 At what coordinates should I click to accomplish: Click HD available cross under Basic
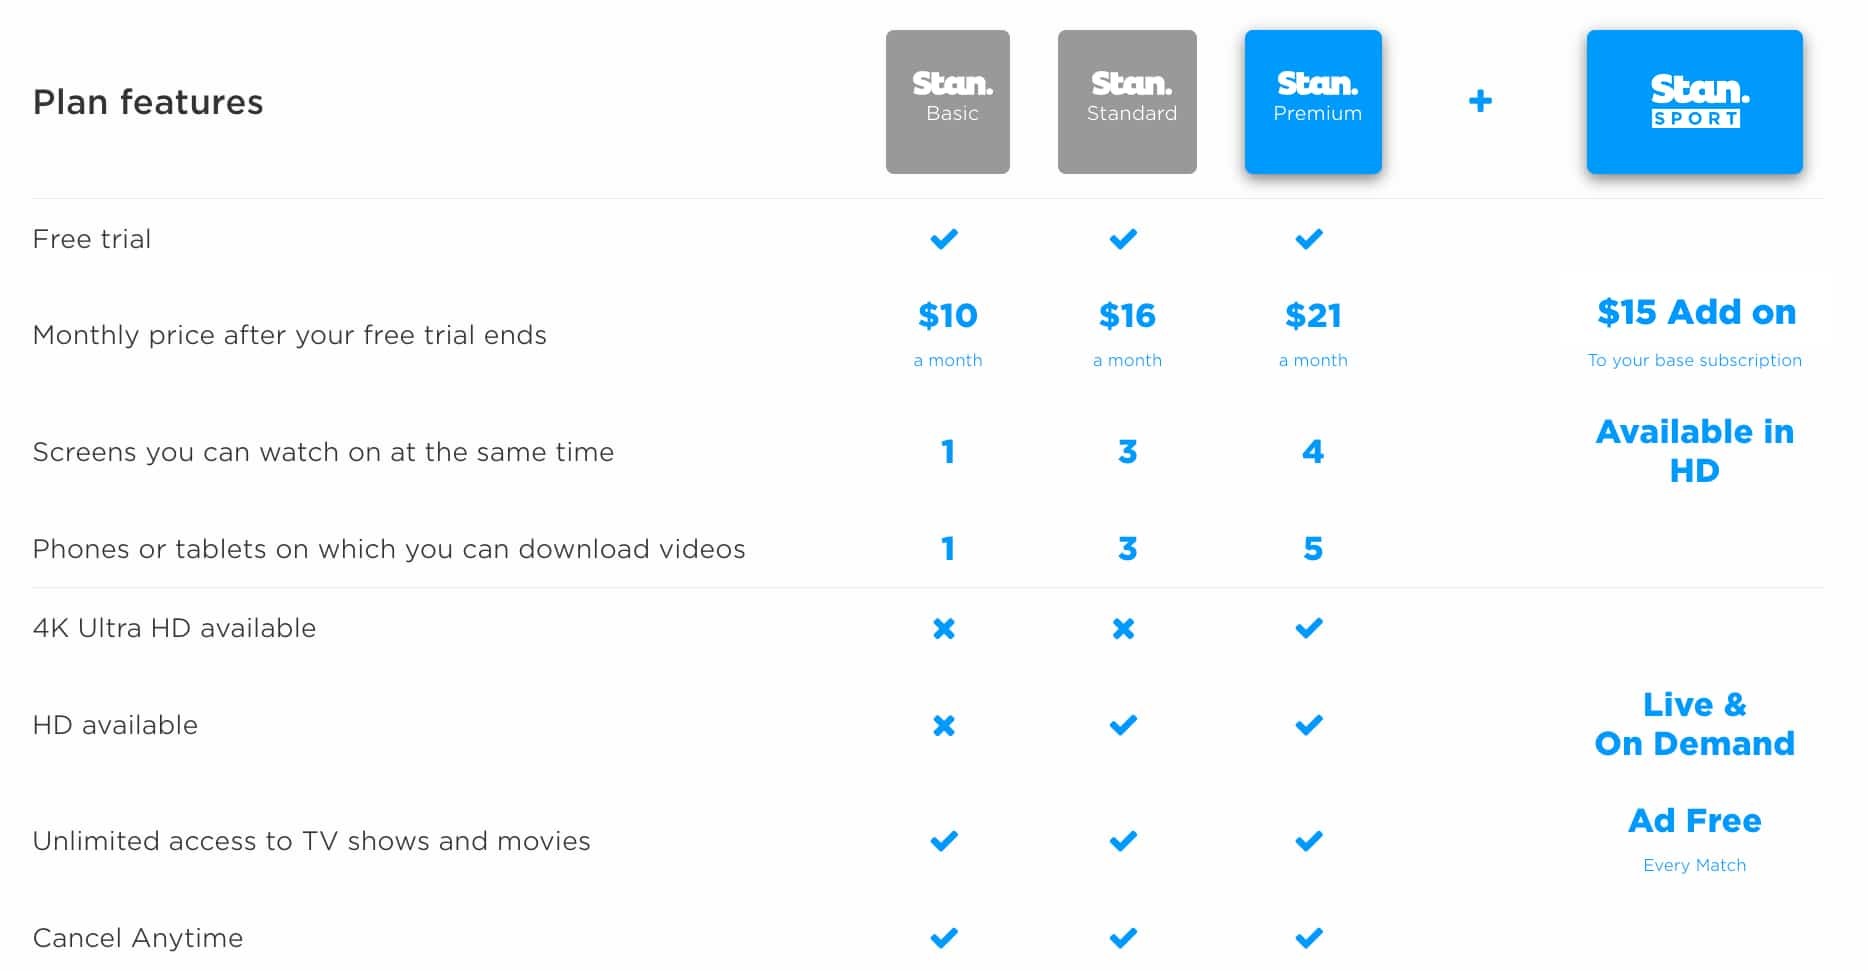[x=944, y=726]
